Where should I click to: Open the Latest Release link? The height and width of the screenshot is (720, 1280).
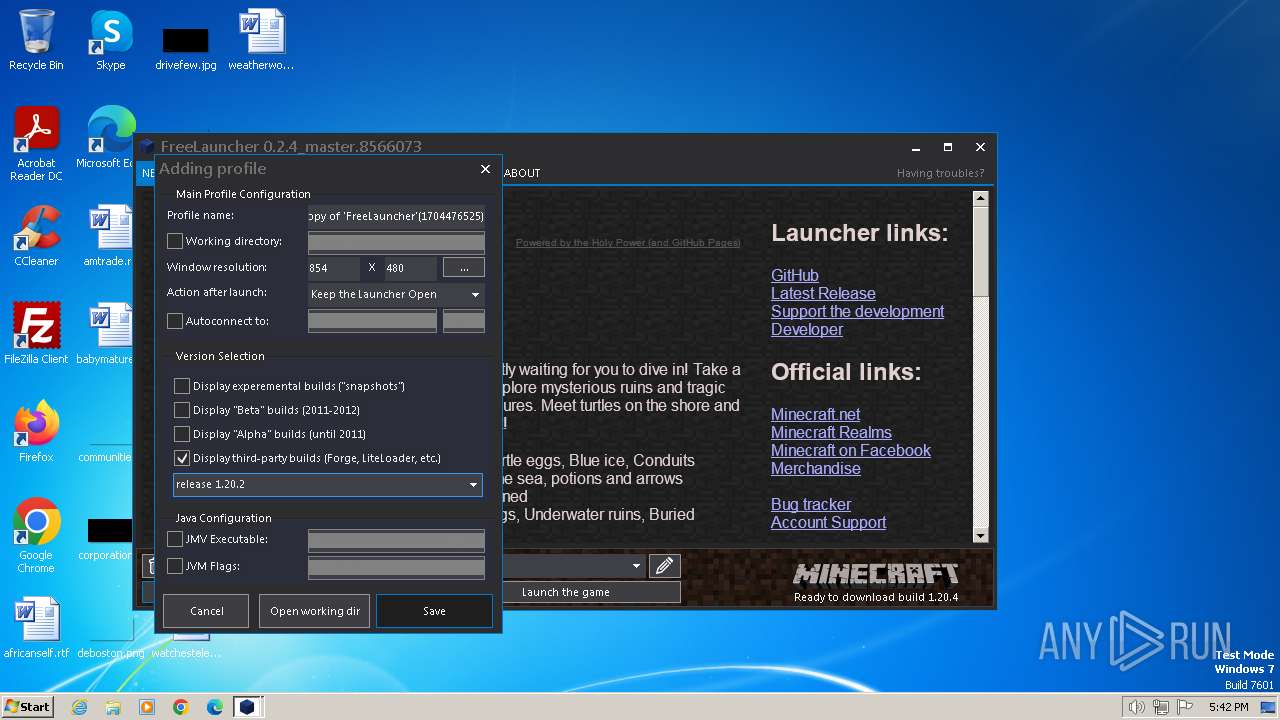pyautogui.click(x=823, y=293)
